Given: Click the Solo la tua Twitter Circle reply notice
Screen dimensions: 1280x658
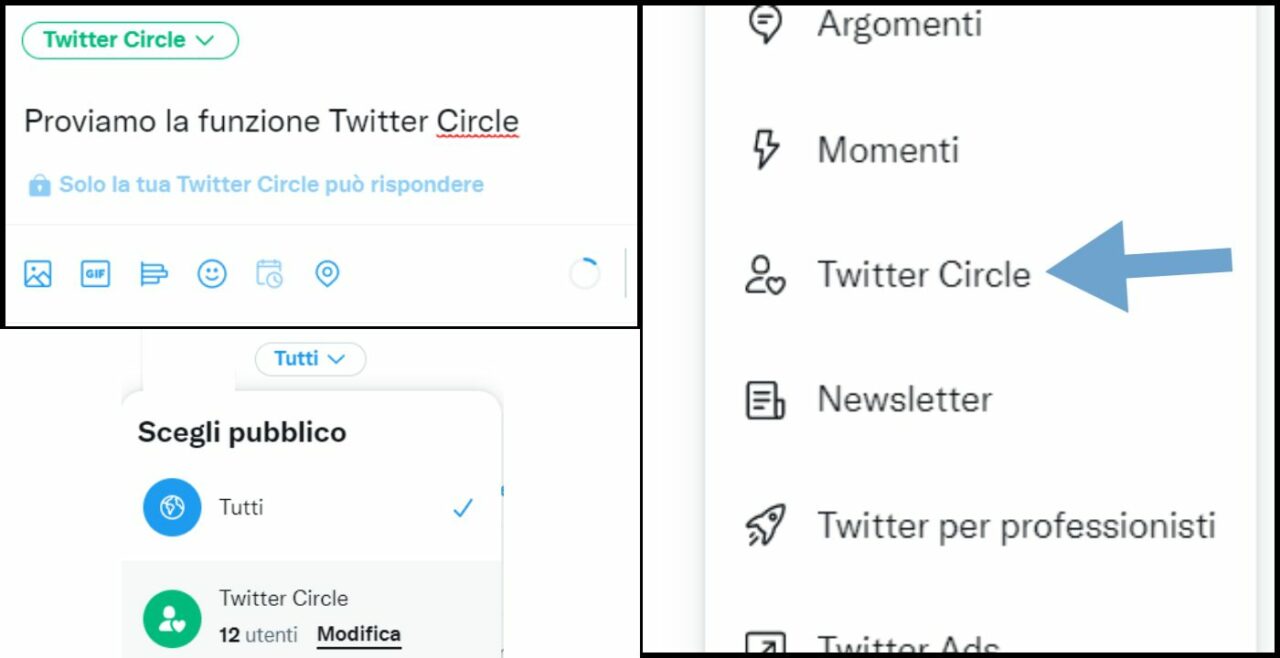Looking at the screenshot, I should tap(270, 185).
